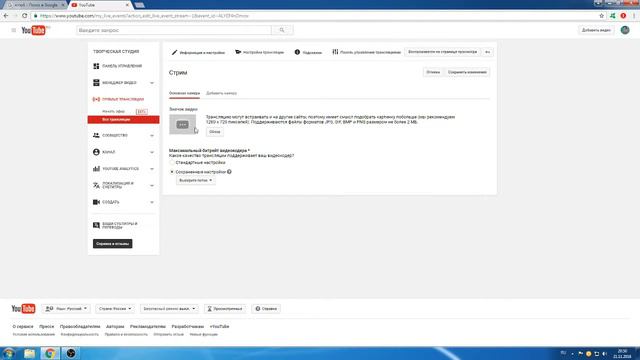Expand the Канал section arrow
The image size is (640, 360).
[x=152, y=152]
